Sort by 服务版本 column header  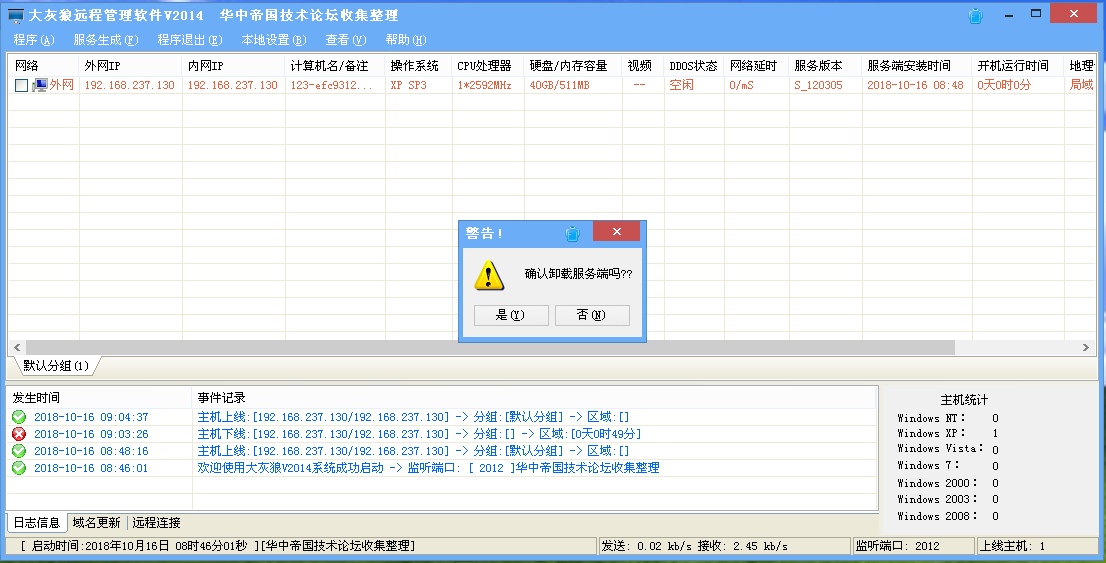point(825,66)
